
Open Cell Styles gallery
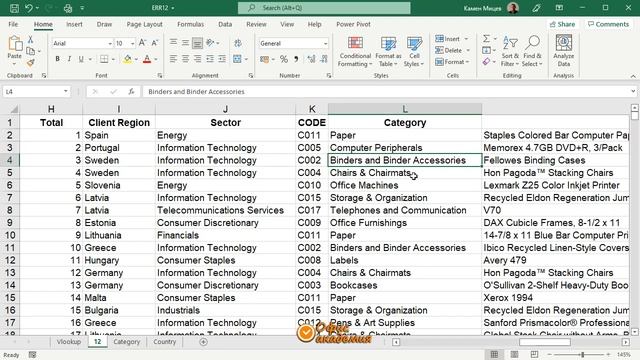[414, 51]
